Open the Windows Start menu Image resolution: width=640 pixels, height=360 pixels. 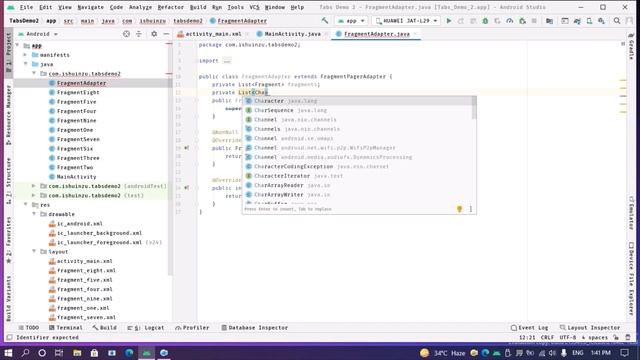pyautogui.click(x=8, y=353)
